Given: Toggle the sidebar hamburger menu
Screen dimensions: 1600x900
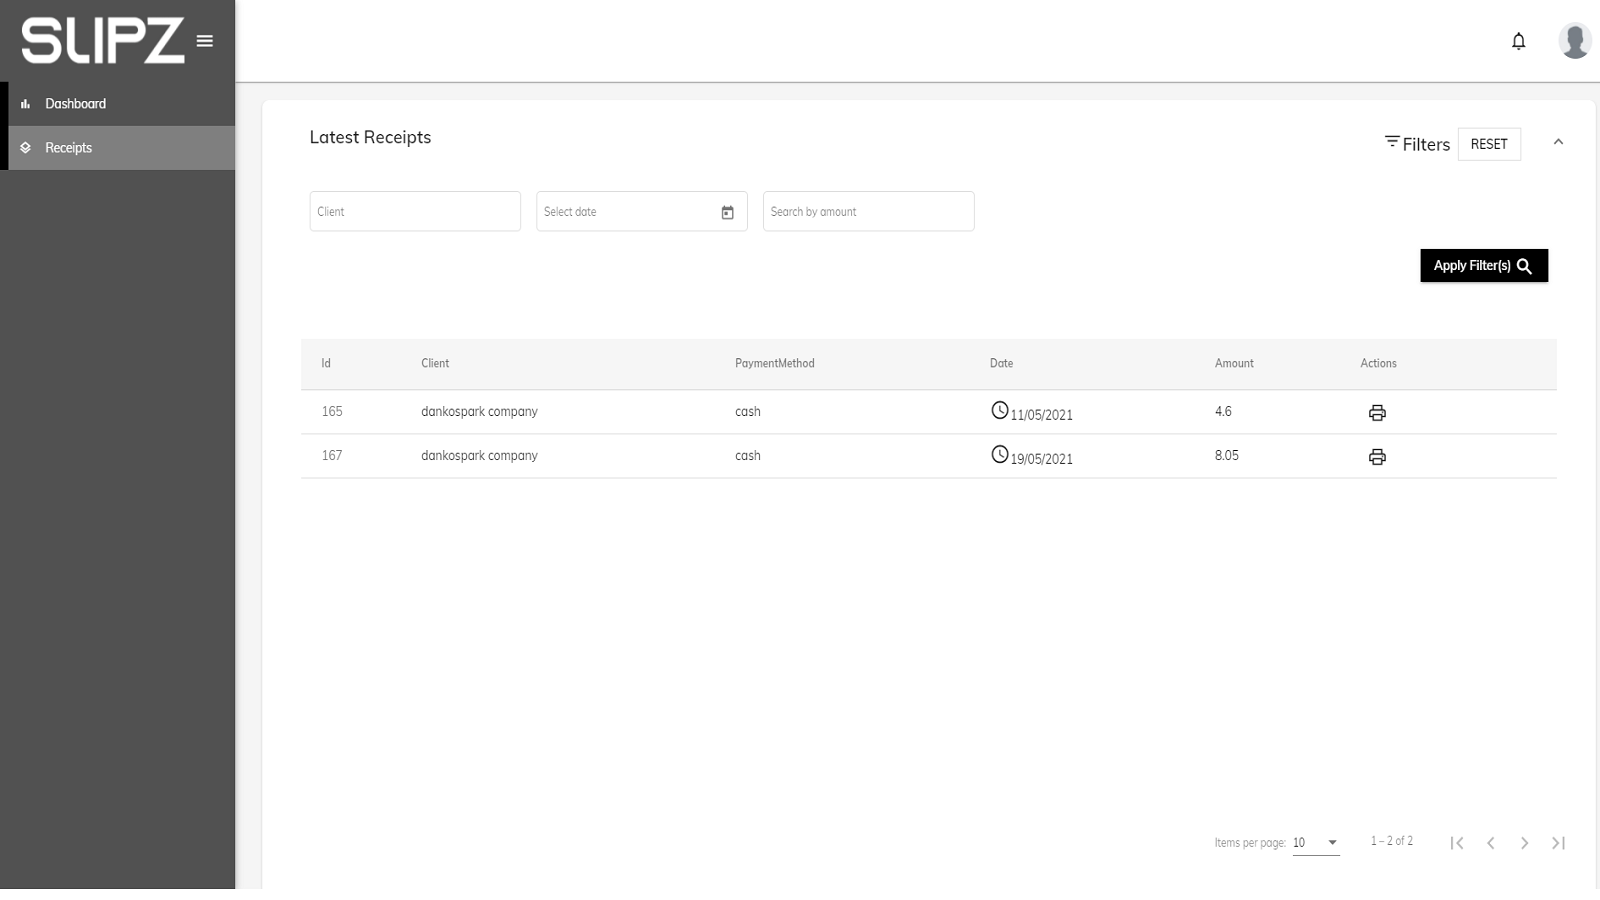Looking at the screenshot, I should (205, 41).
